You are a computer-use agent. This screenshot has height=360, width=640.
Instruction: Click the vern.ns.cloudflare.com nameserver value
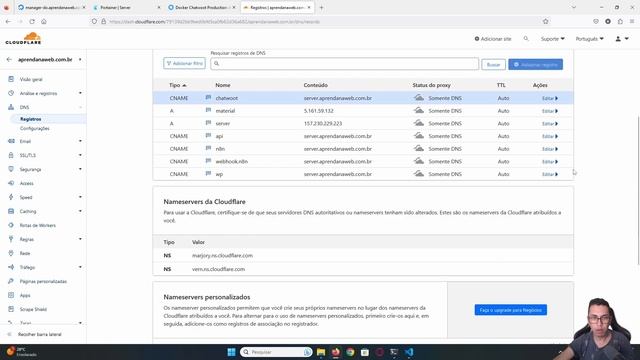pos(218,269)
